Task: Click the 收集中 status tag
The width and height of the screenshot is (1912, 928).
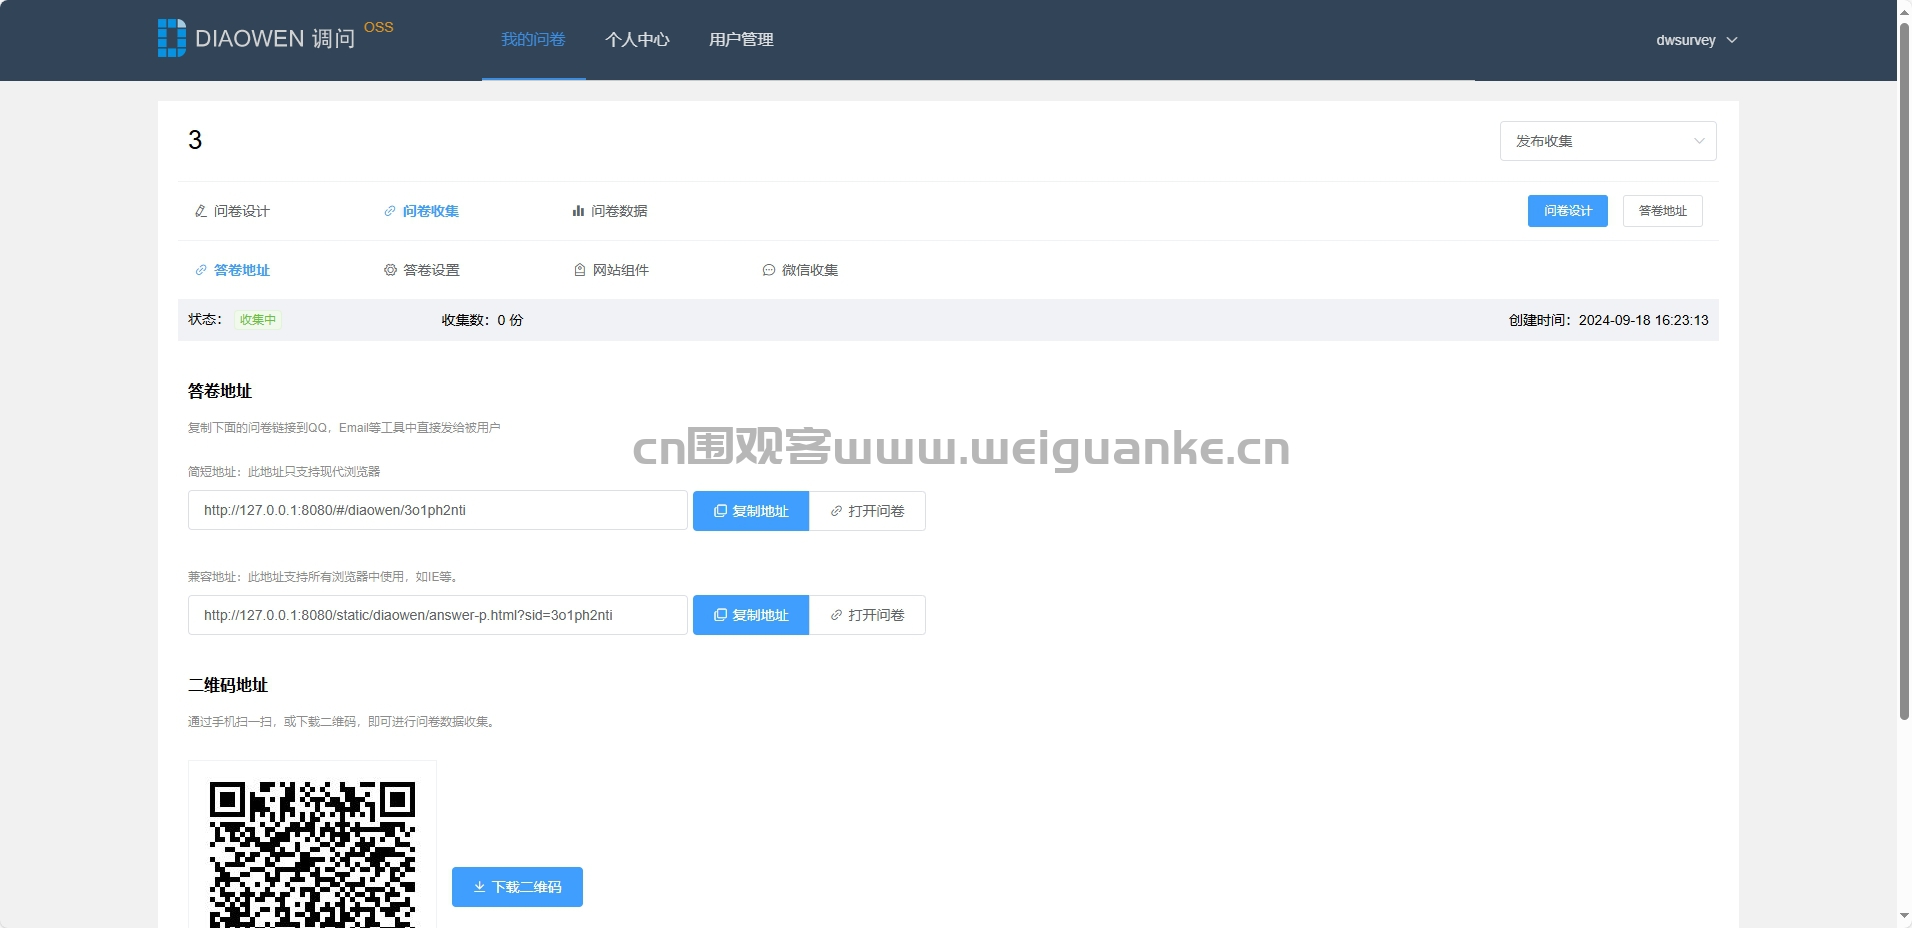Action: click(258, 320)
